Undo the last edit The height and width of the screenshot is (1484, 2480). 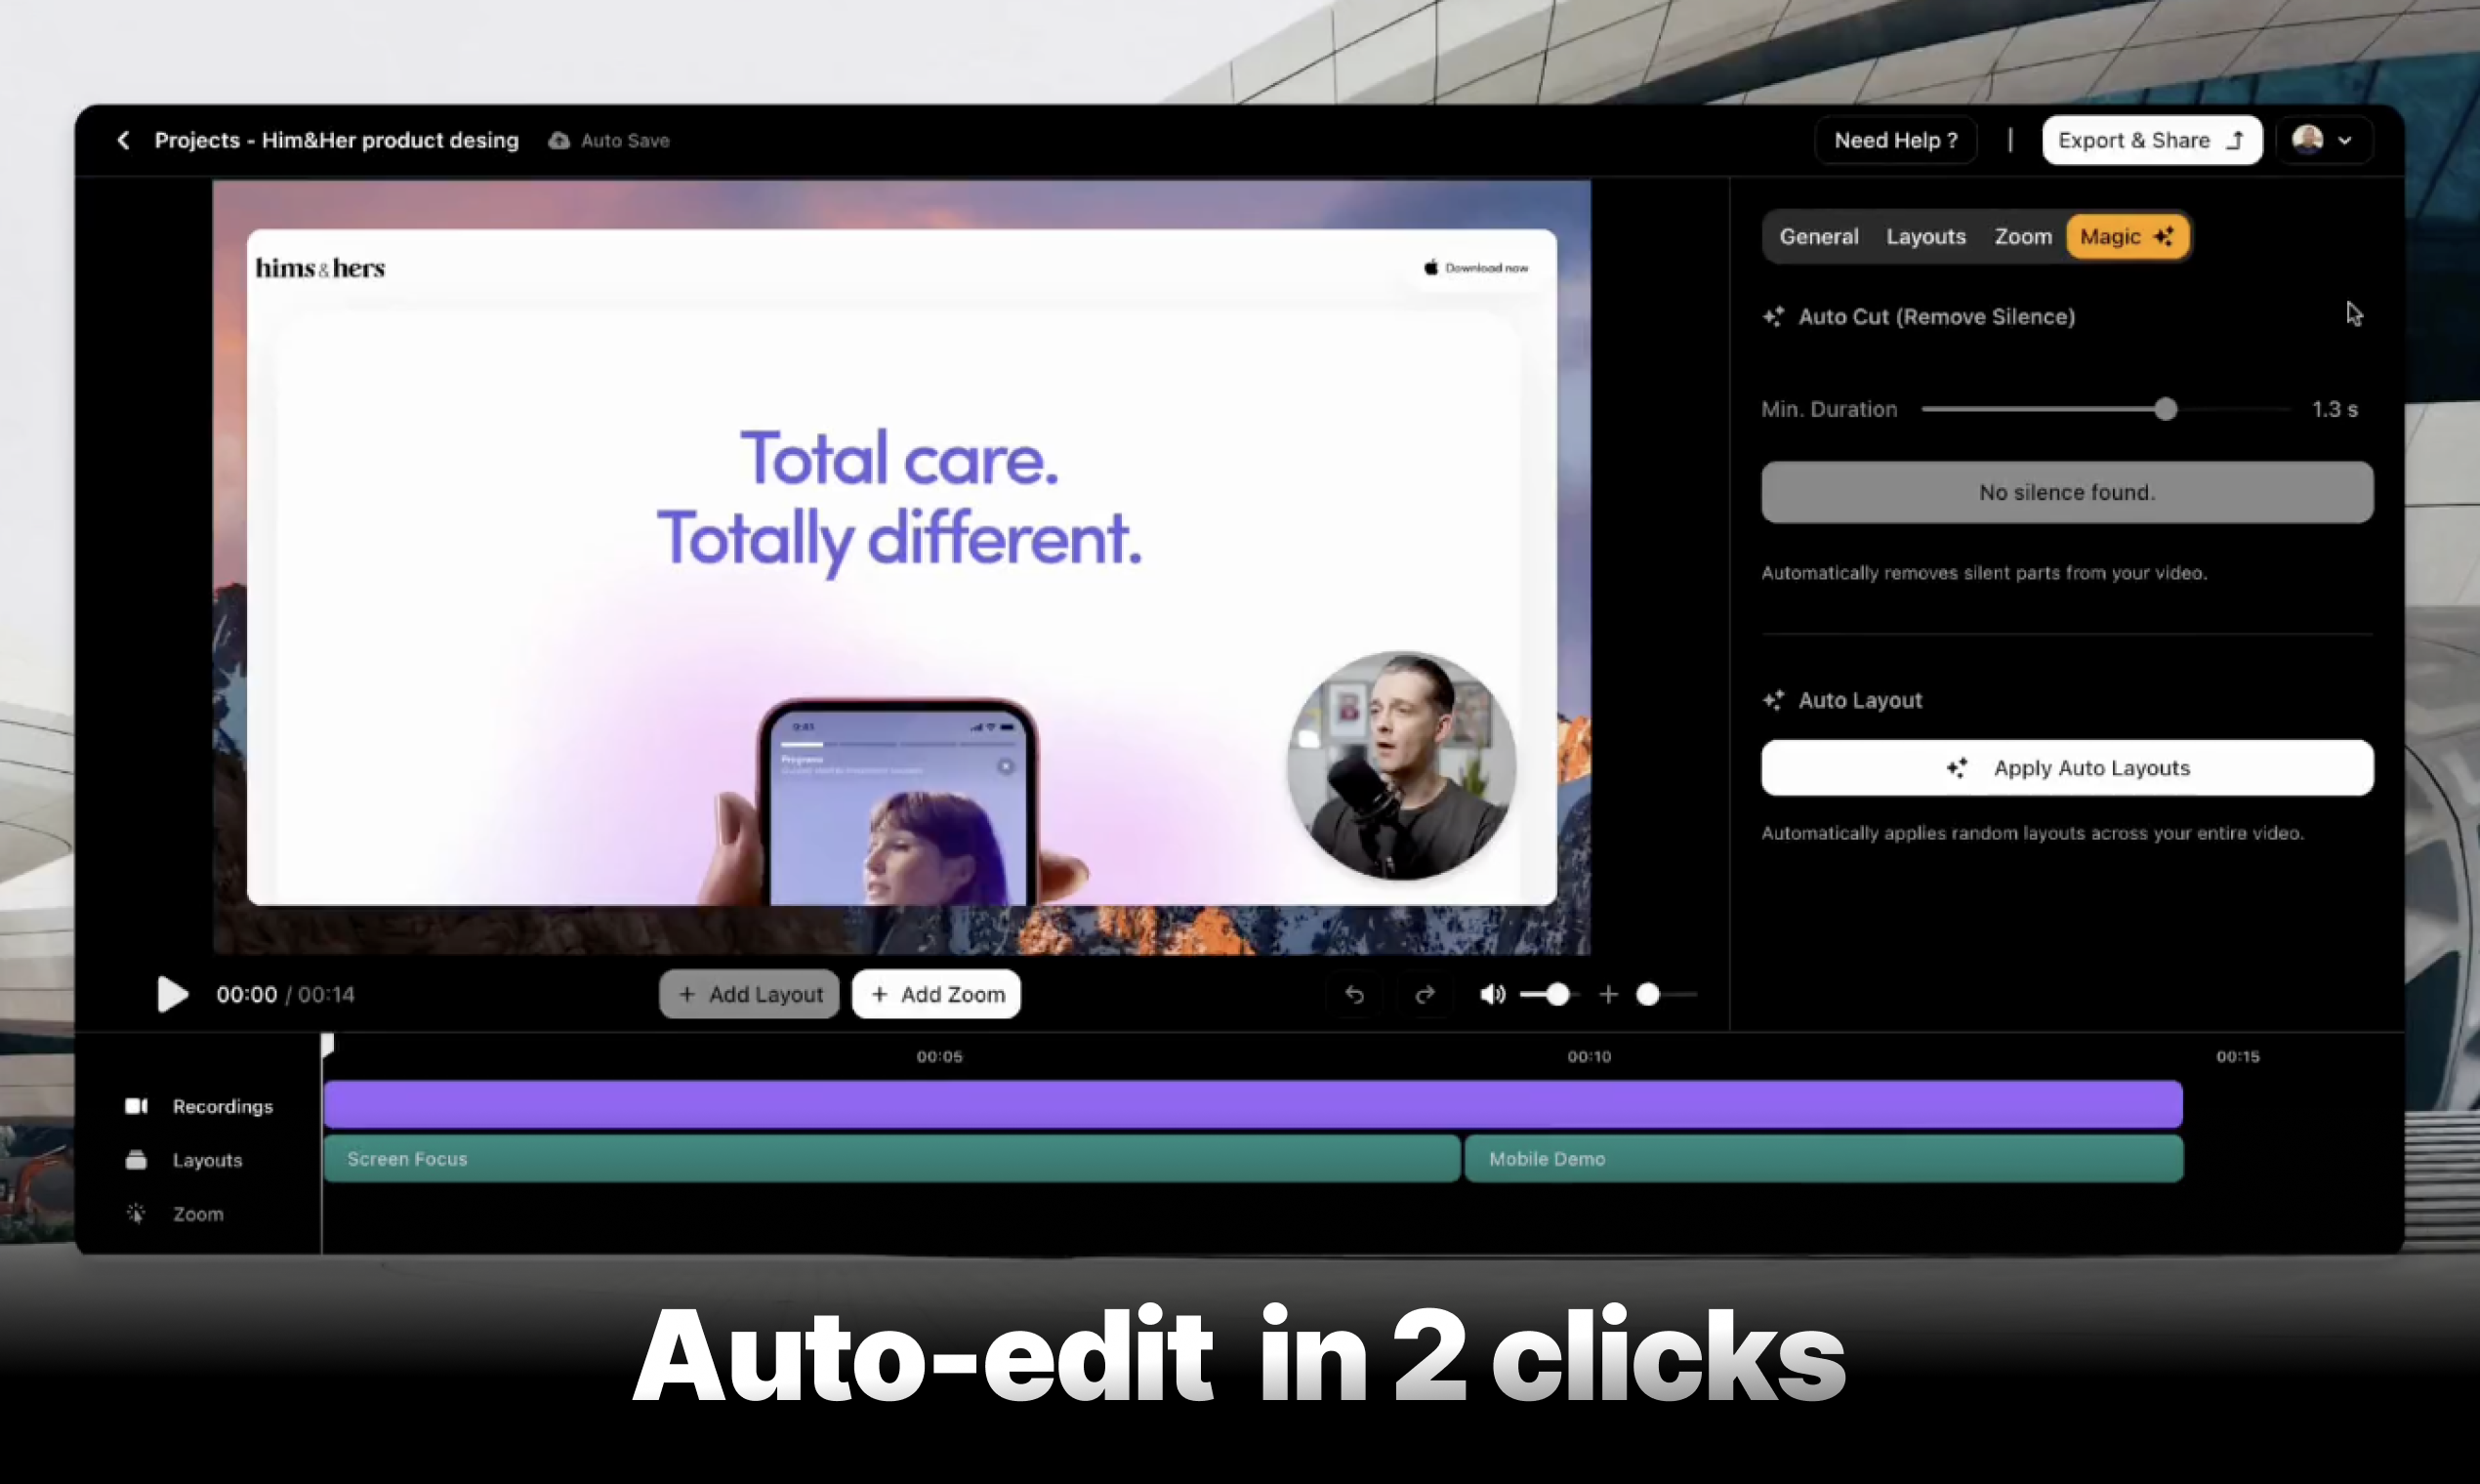[x=1354, y=994]
